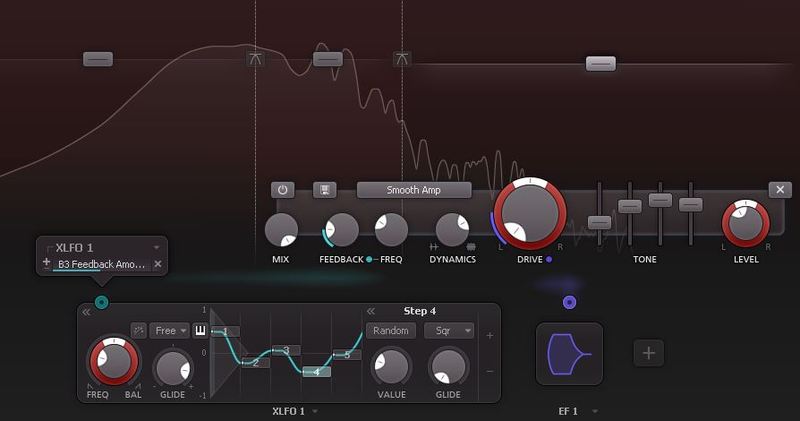Image resolution: width=800 pixels, height=421 pixels.
Task: Click the second TONE slider handle
Action: [630, 206]
